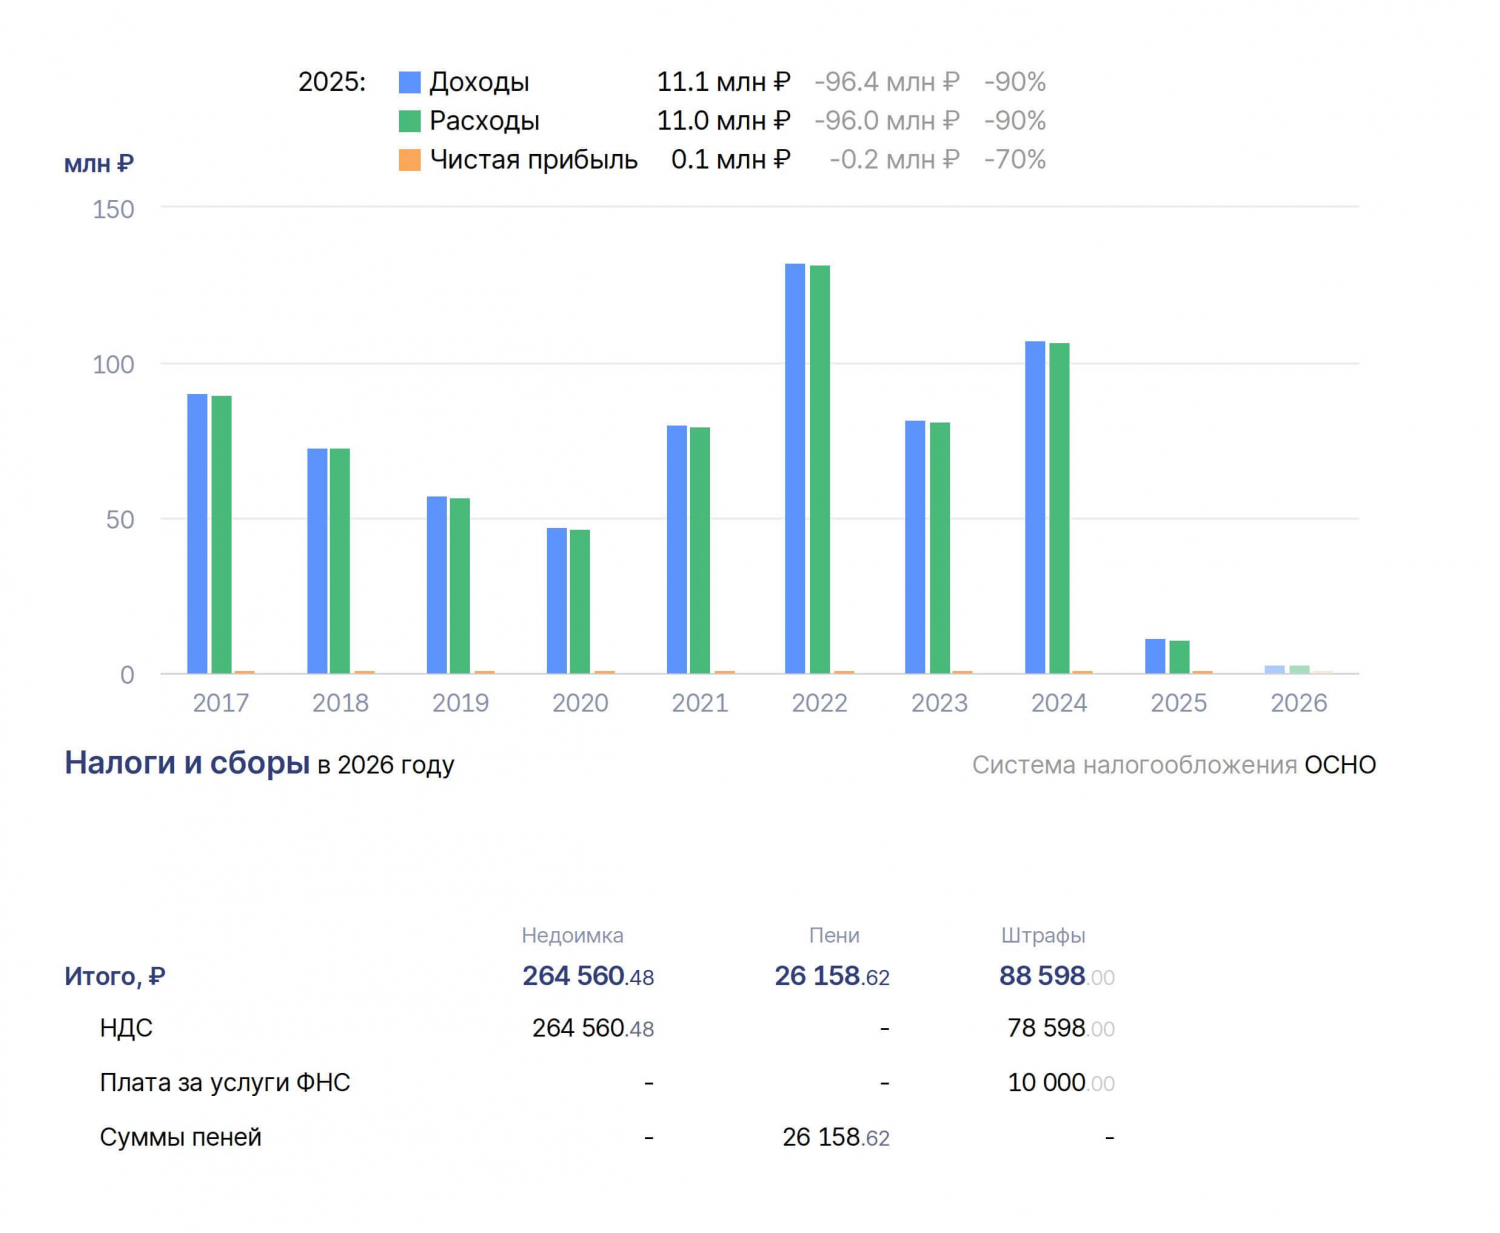
Task: Click the 2019 axis year label
Action: tap(460, 703)
